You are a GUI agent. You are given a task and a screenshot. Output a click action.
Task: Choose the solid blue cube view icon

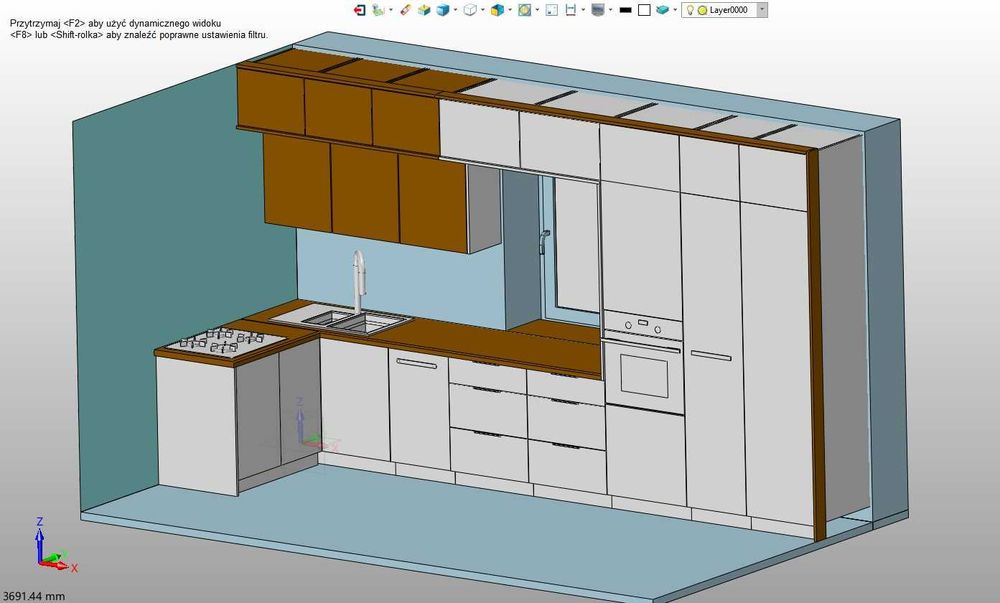tap(442, 10)
